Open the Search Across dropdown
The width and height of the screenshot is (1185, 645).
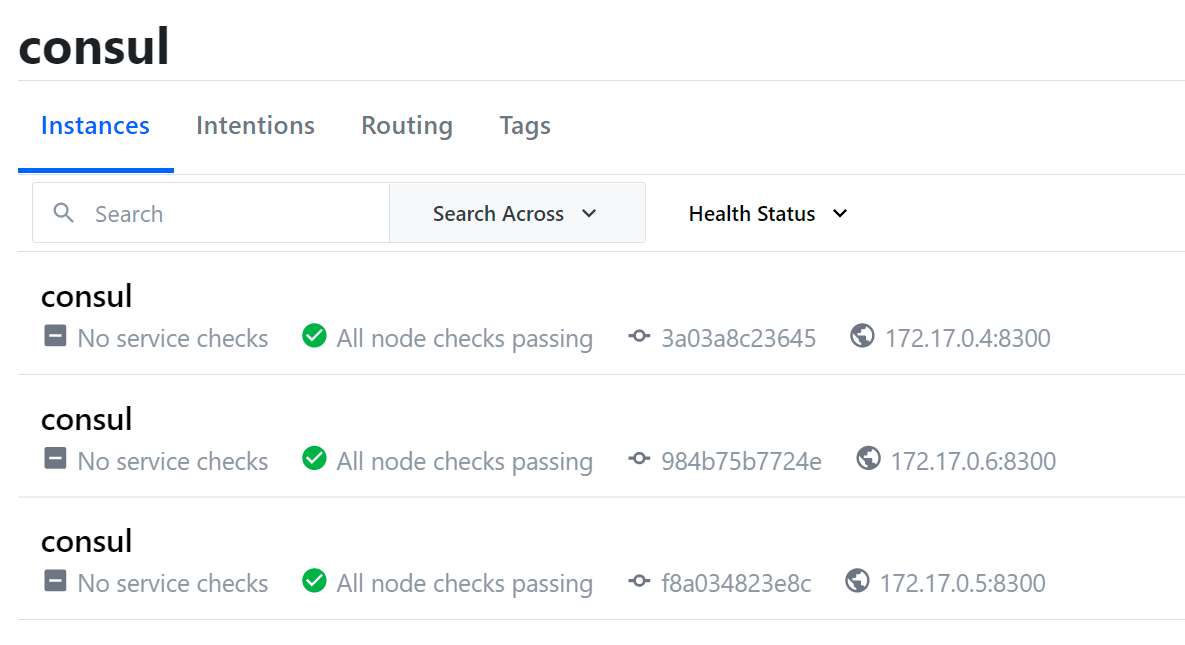click(x=517, y=213)
